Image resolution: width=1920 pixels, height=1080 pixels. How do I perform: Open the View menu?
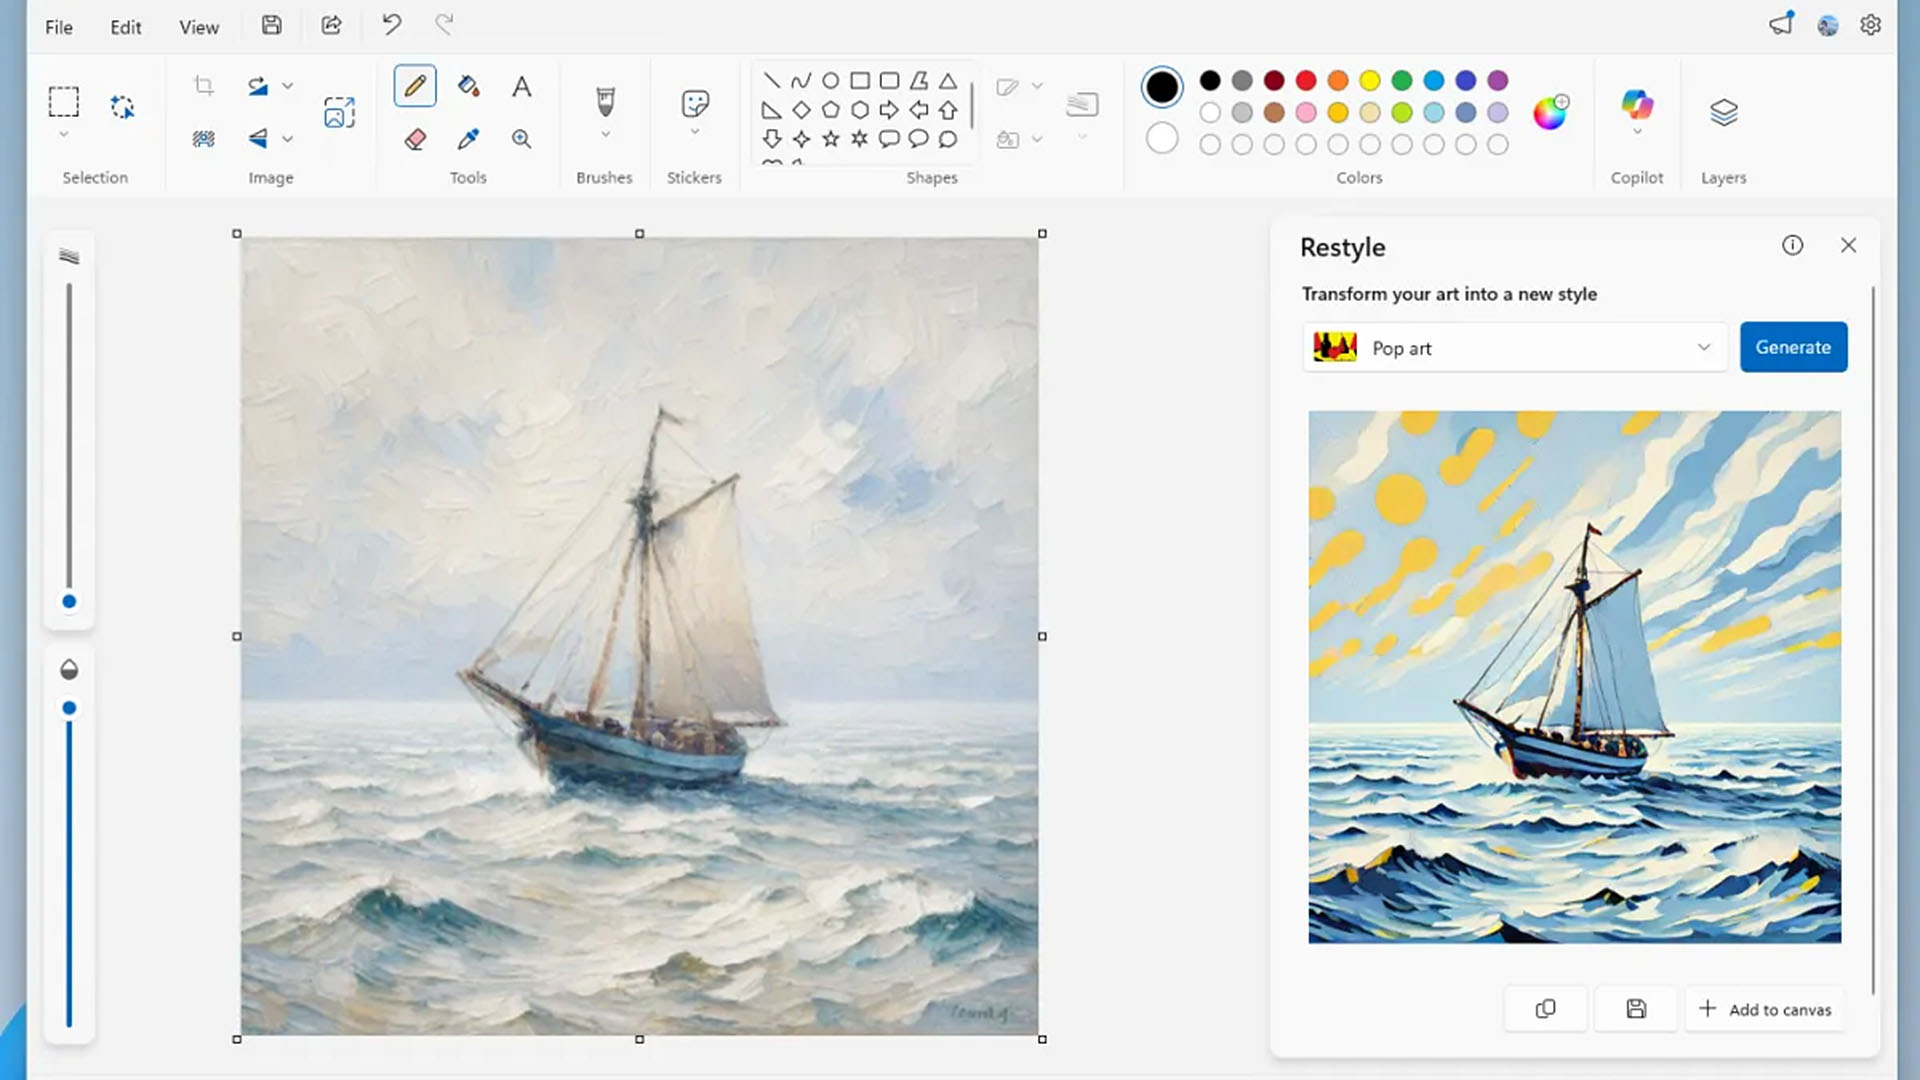click(x=198, y=27)
